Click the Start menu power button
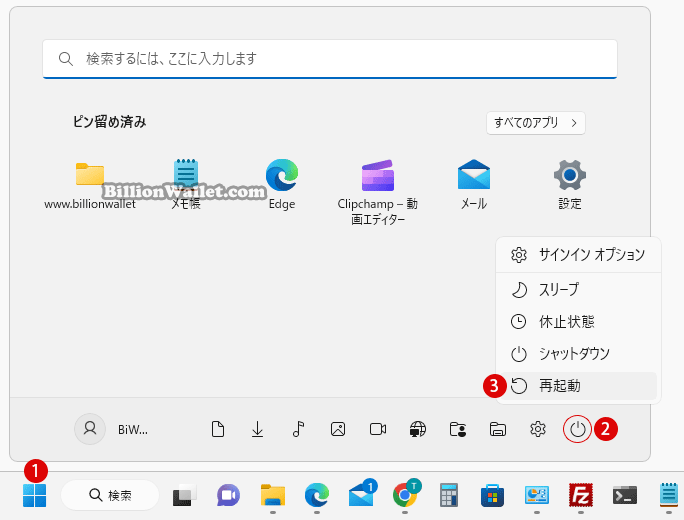Screen dimensions: 684x520 click(x=578, y=429)
